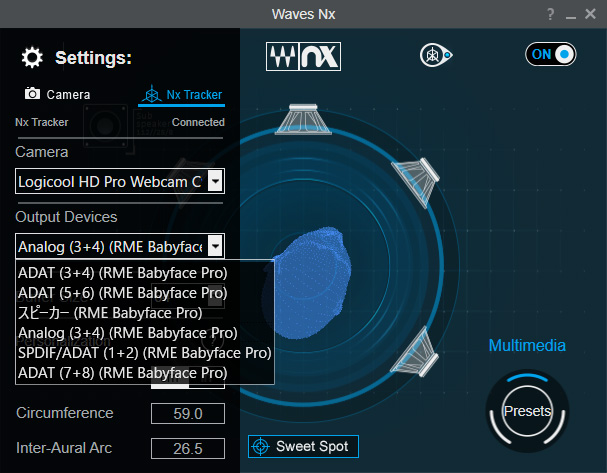Click the Waves Nx logo

point(304,55)
